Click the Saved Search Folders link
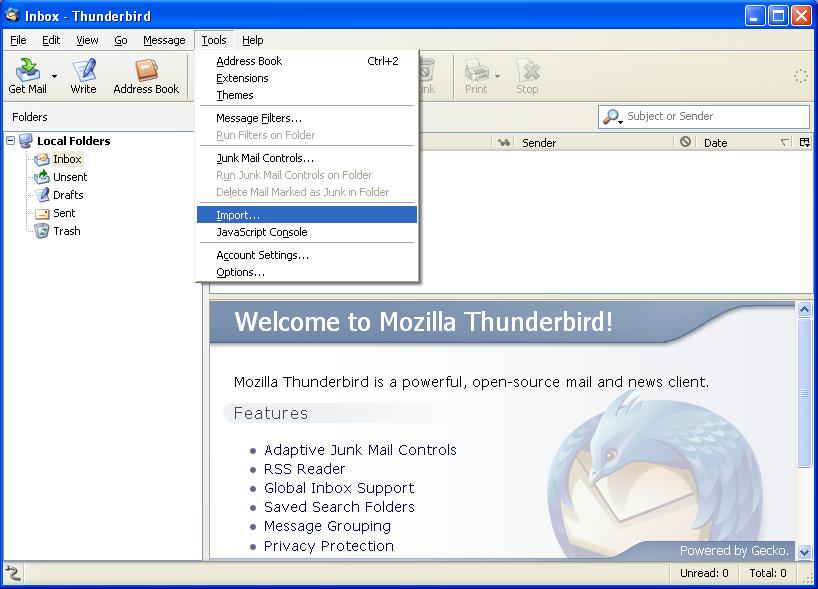Screen dimensions: 818x589 (339, 507)
